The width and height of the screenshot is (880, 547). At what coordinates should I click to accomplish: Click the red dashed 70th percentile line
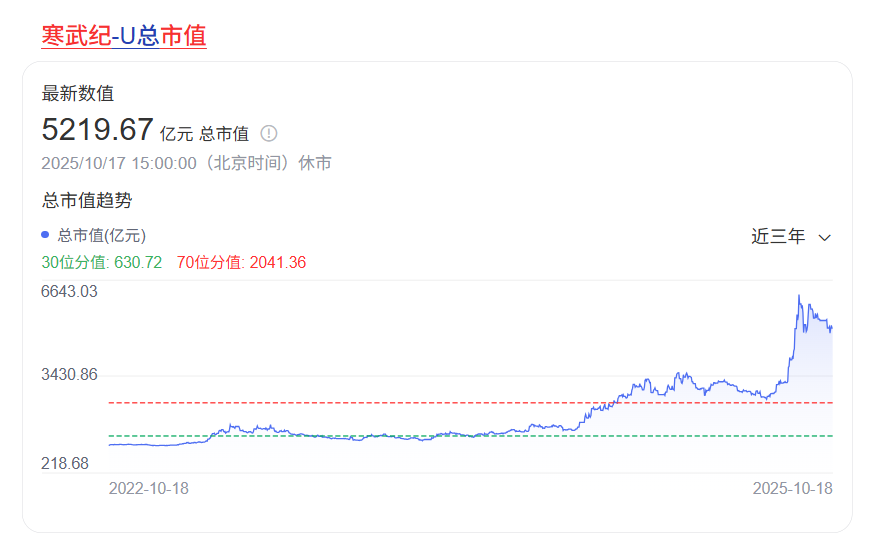click(x=470, y=403)
